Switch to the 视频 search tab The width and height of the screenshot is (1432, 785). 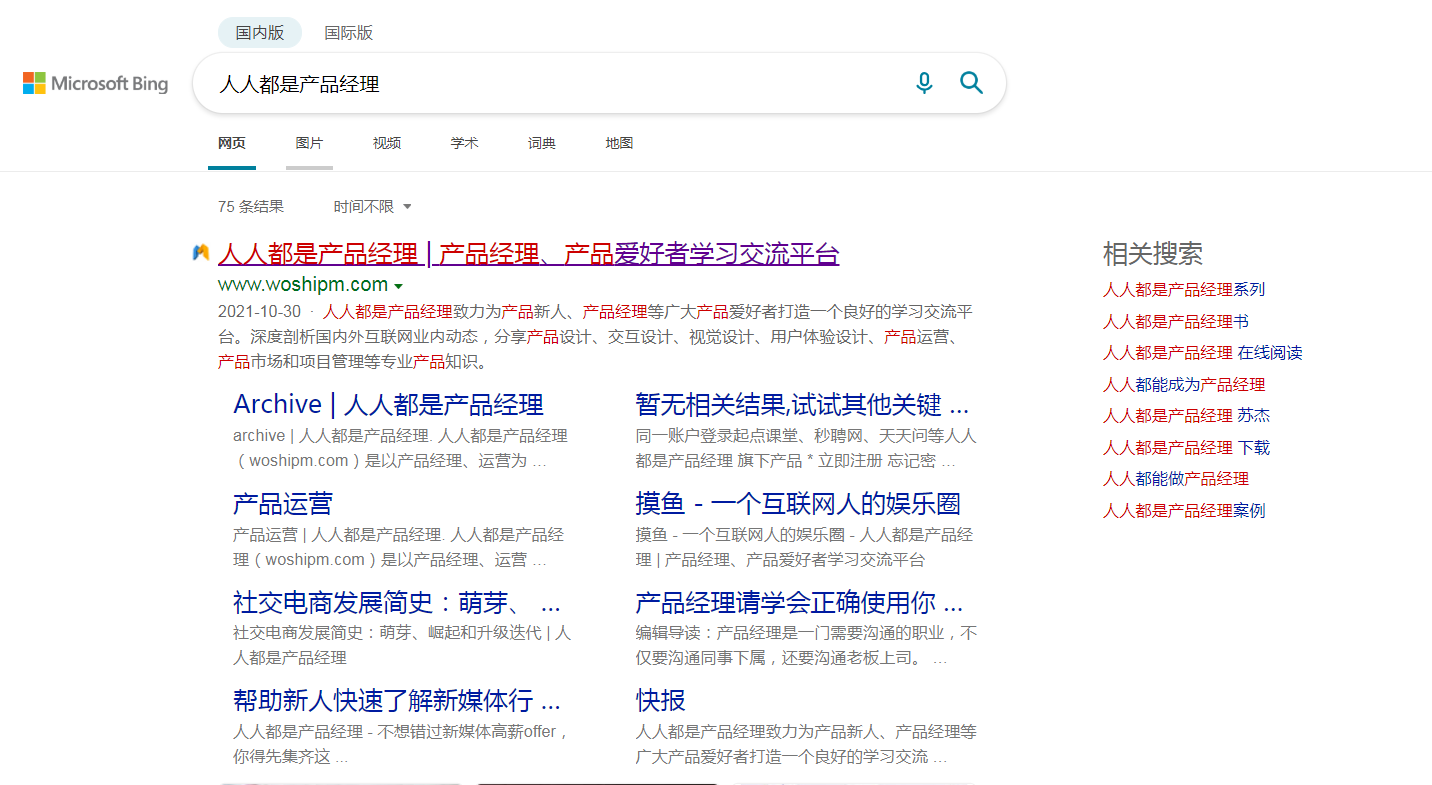[386, 143]
